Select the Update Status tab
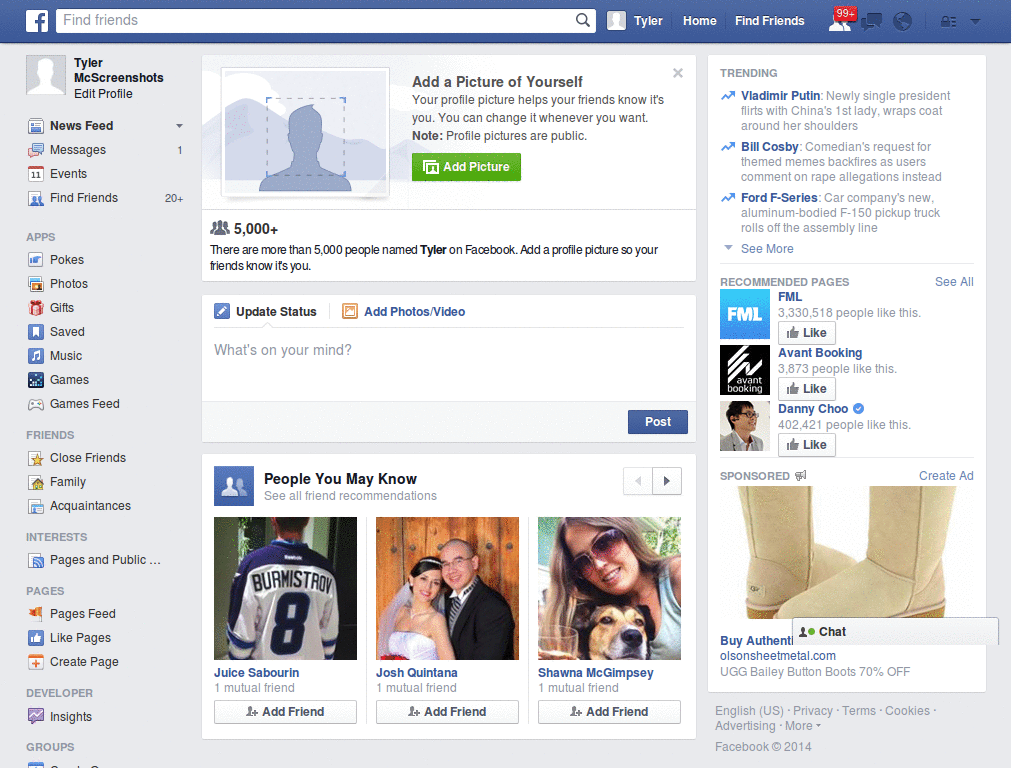 [265, 312]
